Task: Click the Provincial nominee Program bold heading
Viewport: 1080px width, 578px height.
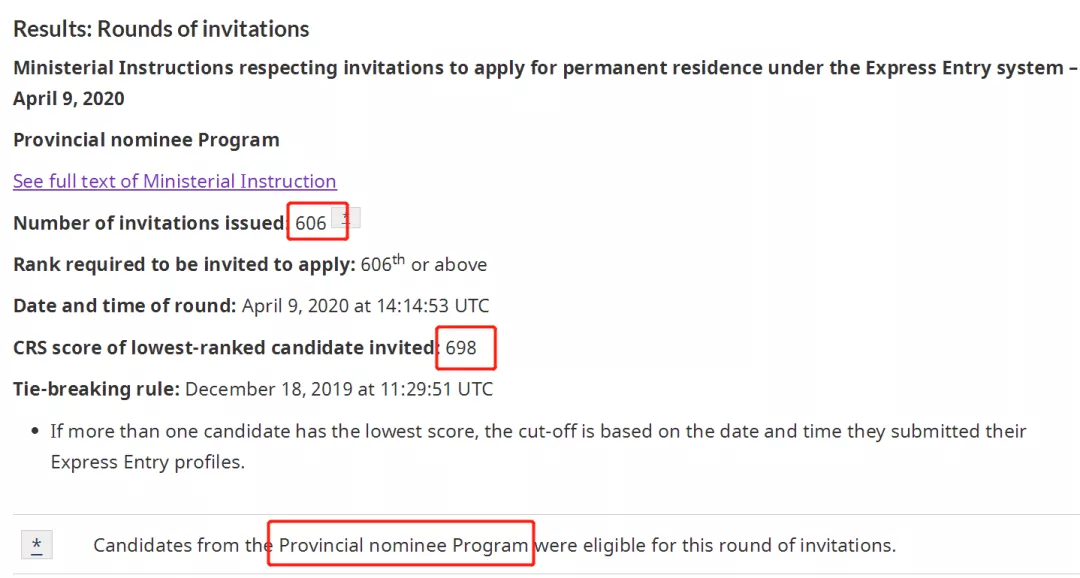Action: coord(146,140)
